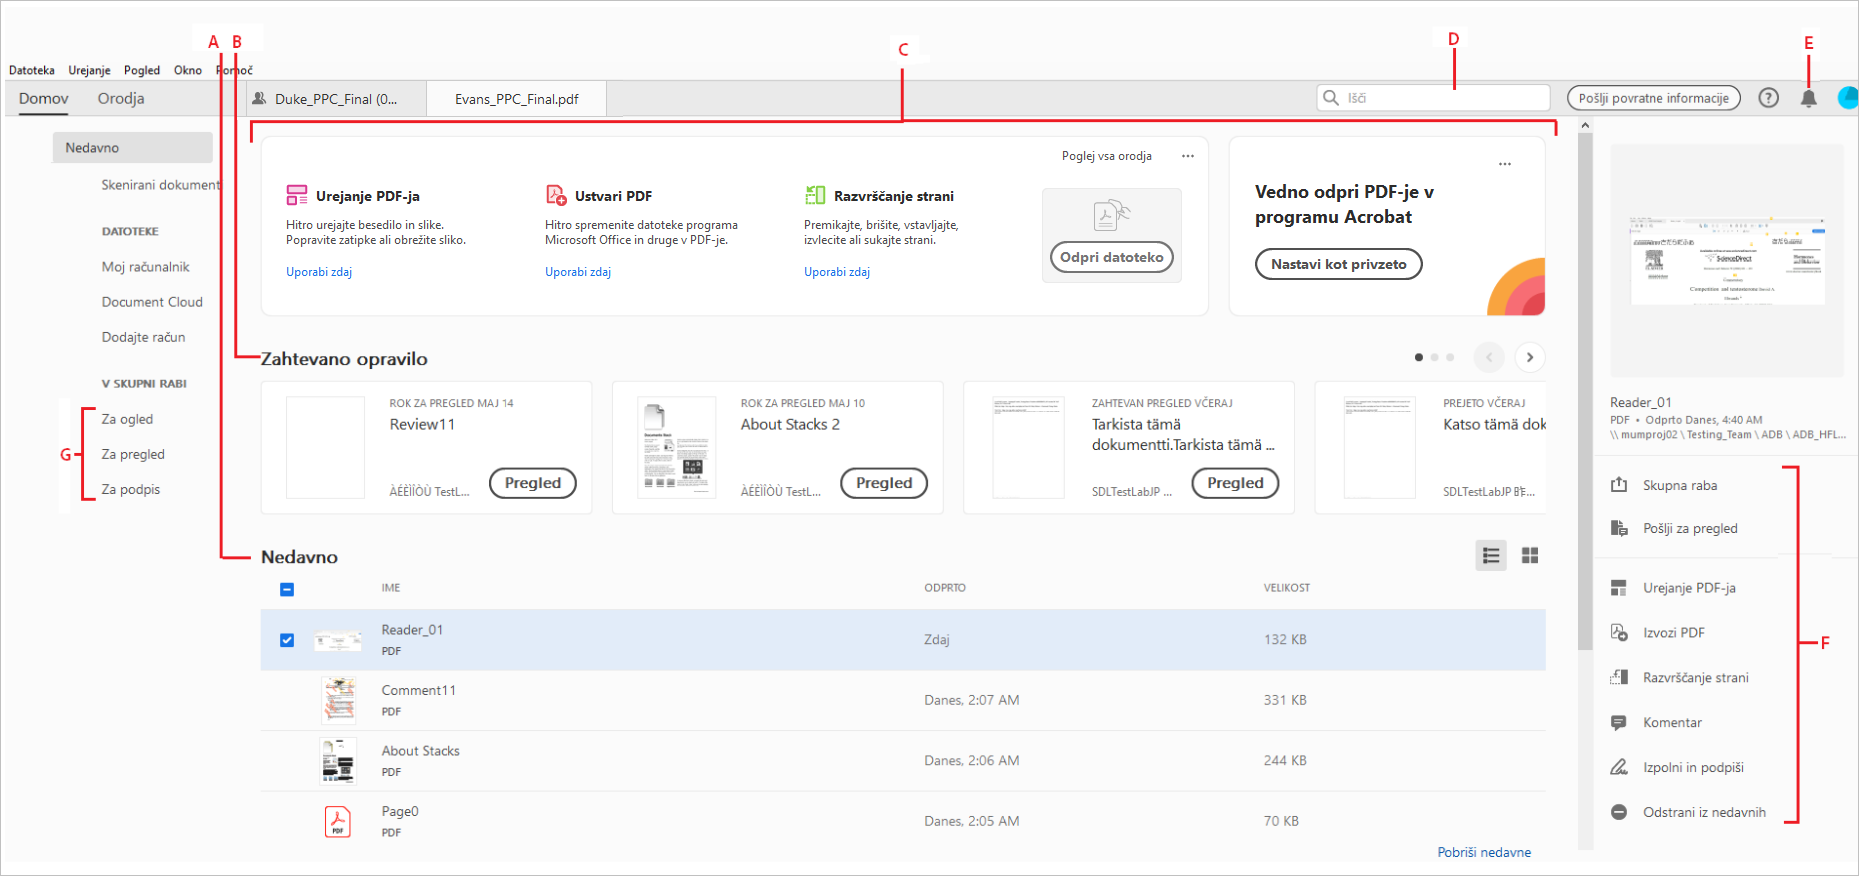Open options menu on Vedno odpri PDF-je card
The width and height of the screenshot is (1859, 876).
pyautogui.click(x=1504, y=164)
